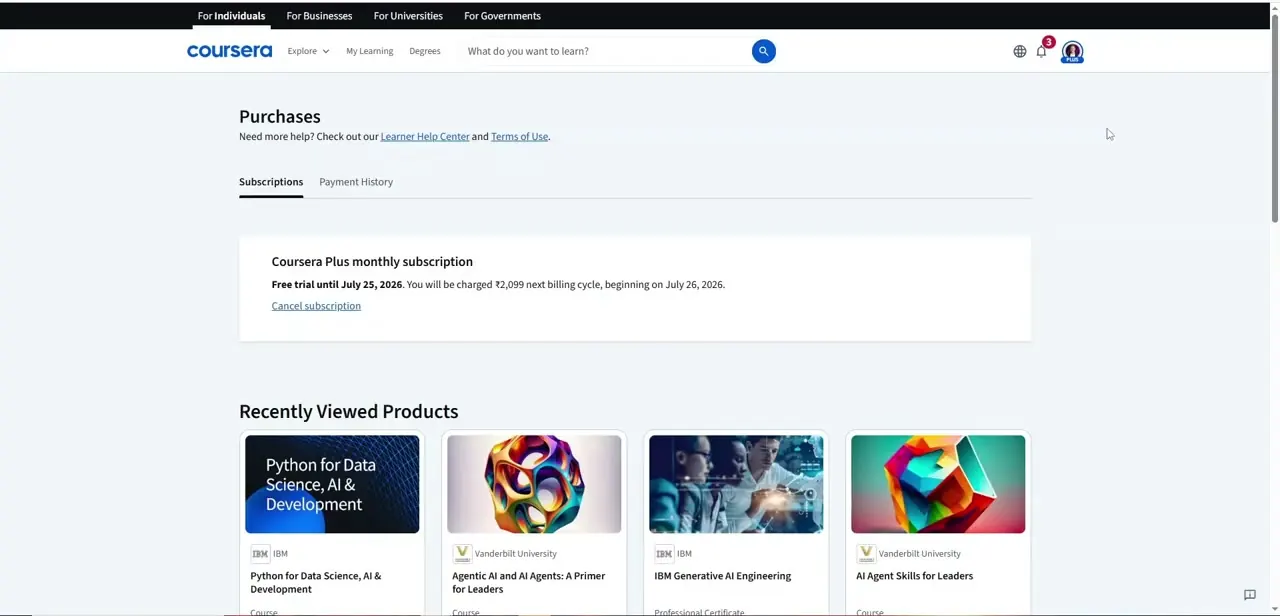Switch to the Payment History tab
This screenshot has height=616, width=1280.
[356, 182]
